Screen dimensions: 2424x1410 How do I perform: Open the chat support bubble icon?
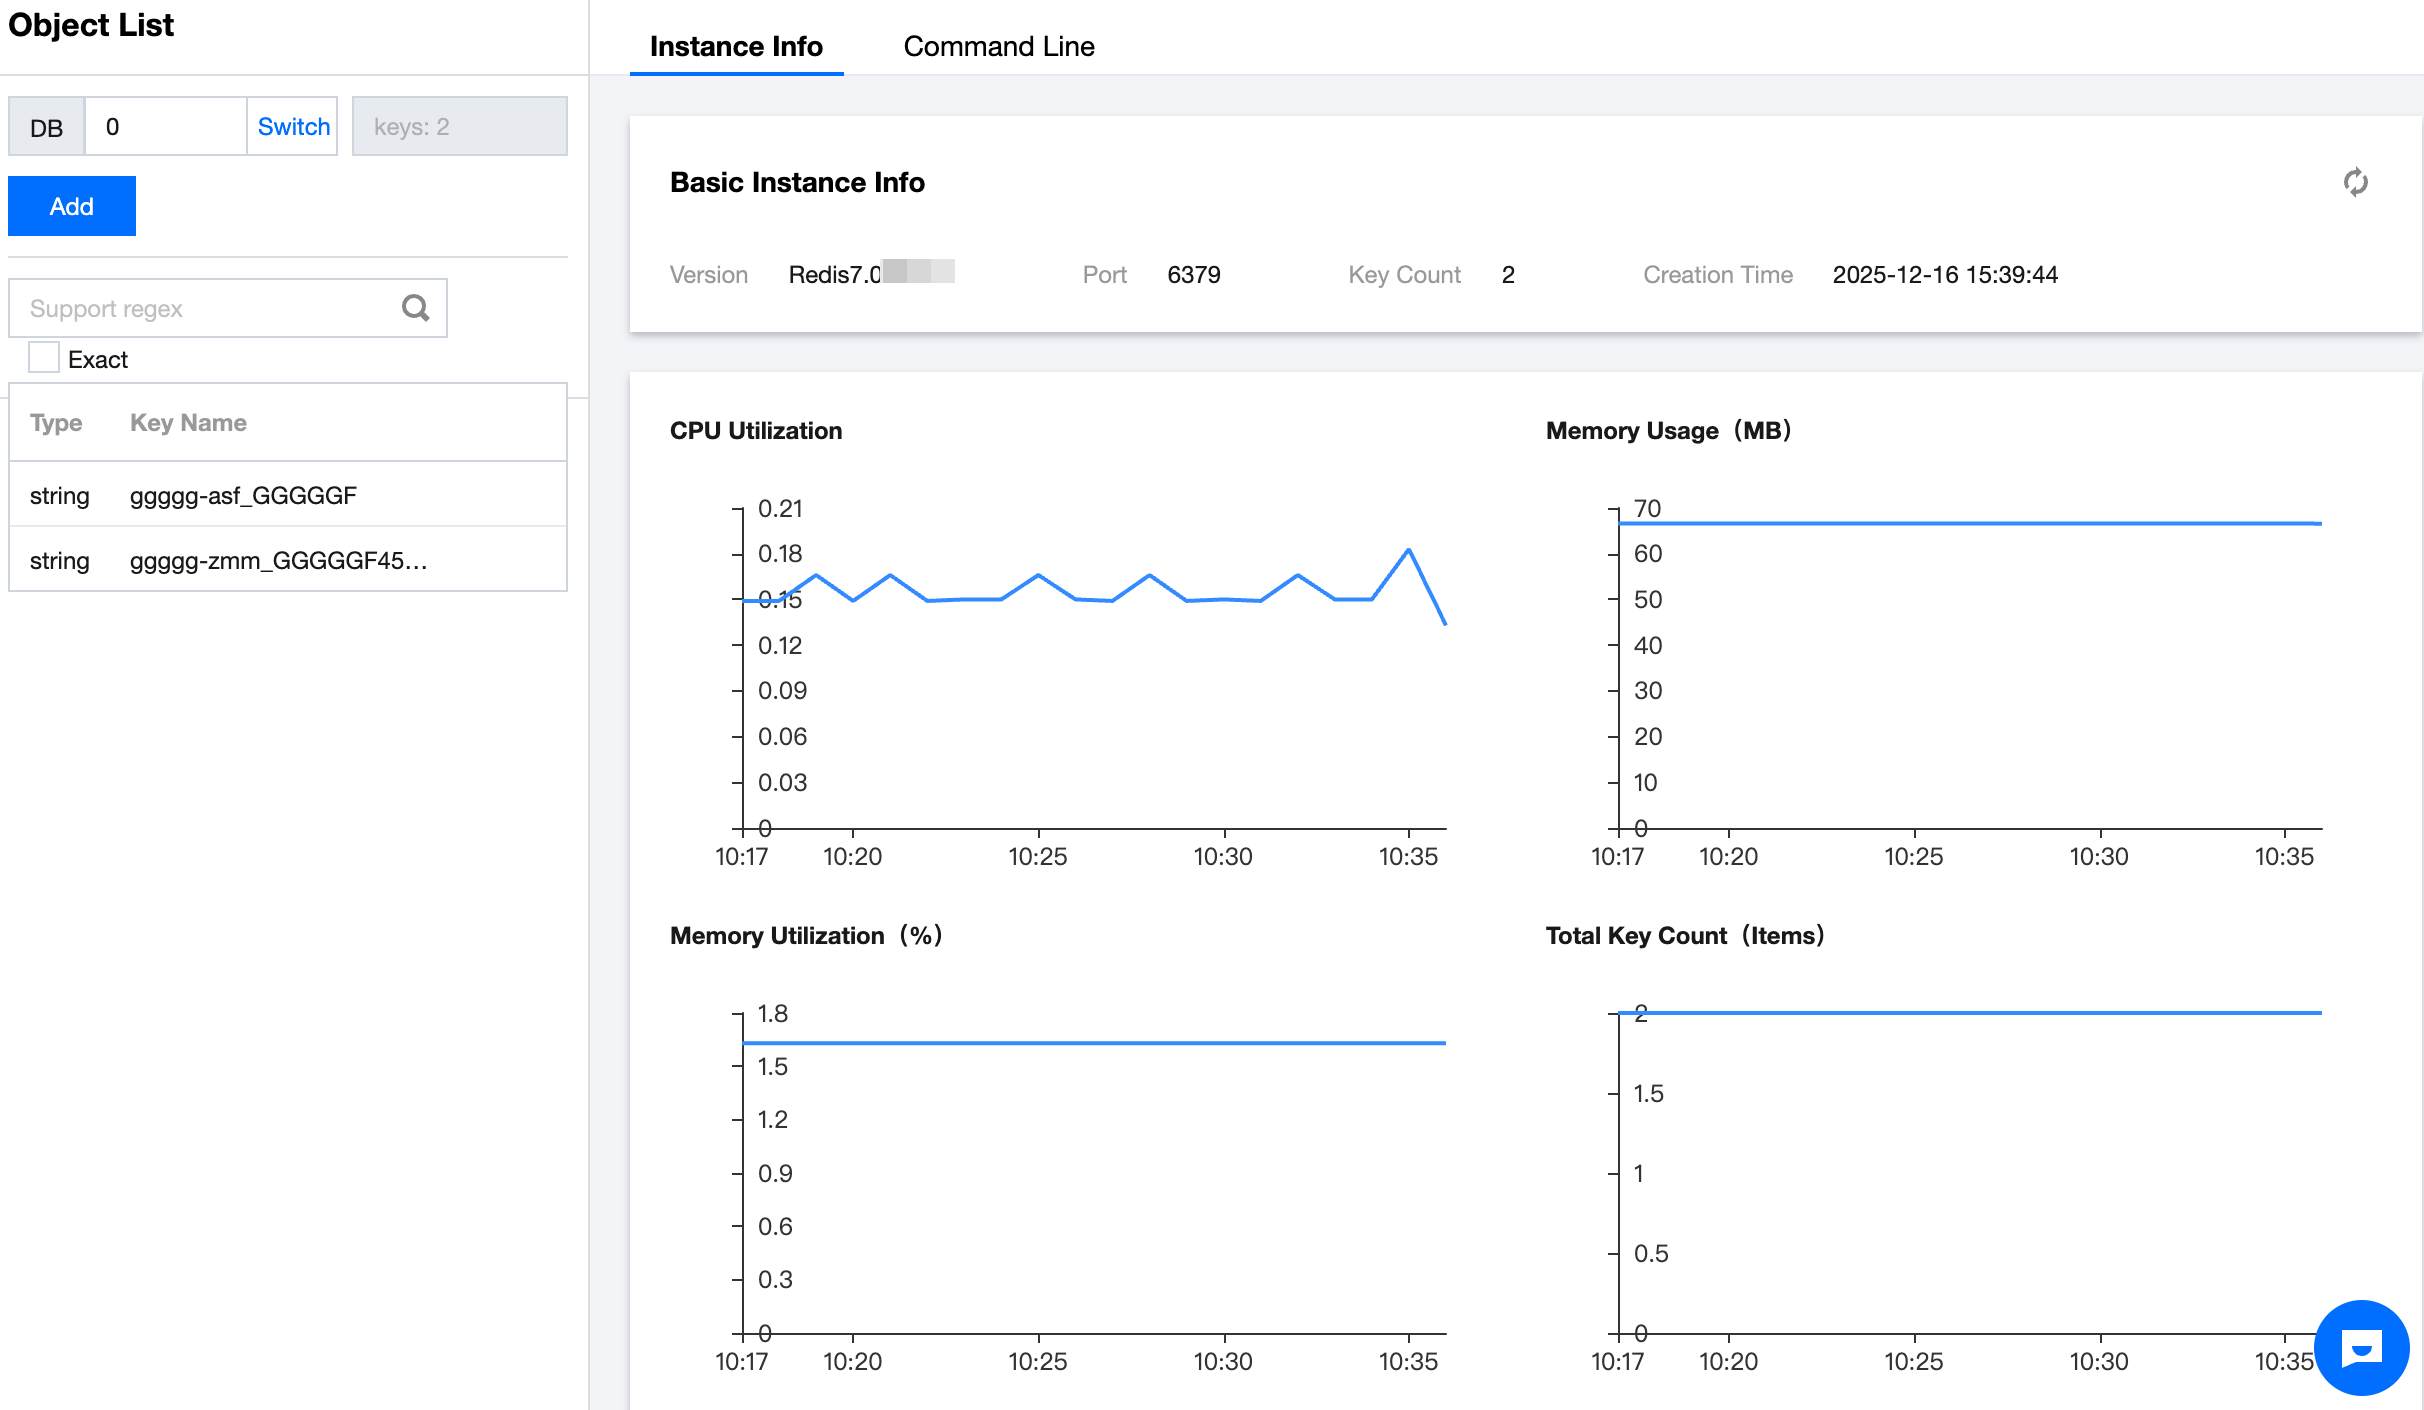(x=2361, y=1348)
